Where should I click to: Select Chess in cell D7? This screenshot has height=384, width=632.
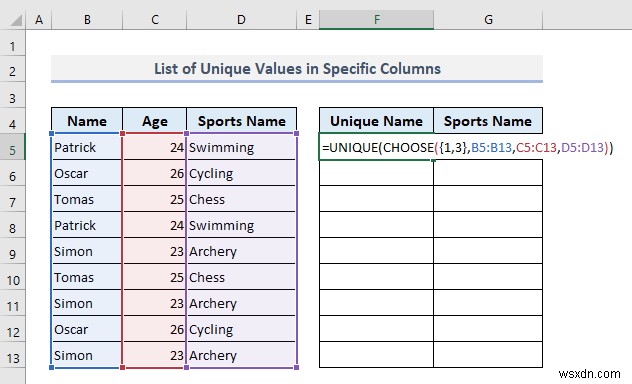[x=241, y=199]
